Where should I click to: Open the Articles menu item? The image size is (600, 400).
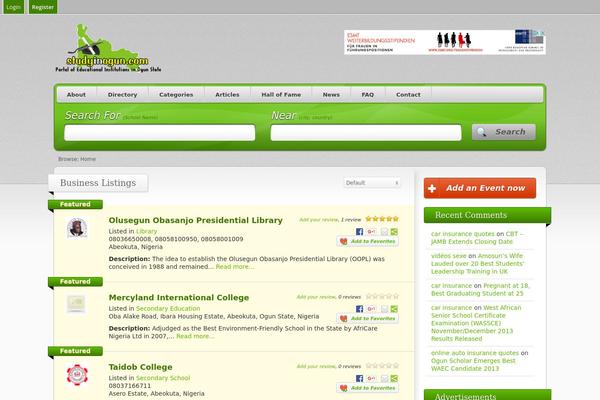point(227,95)
